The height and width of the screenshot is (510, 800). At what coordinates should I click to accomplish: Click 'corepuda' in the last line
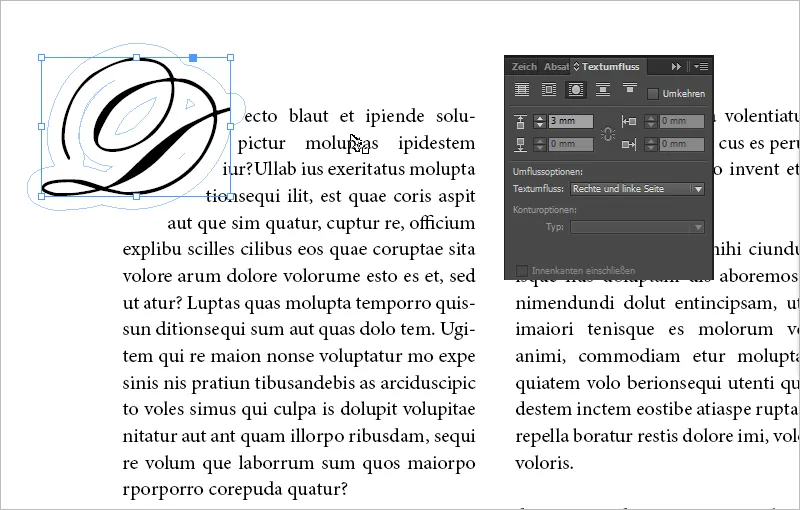(245, 490)
